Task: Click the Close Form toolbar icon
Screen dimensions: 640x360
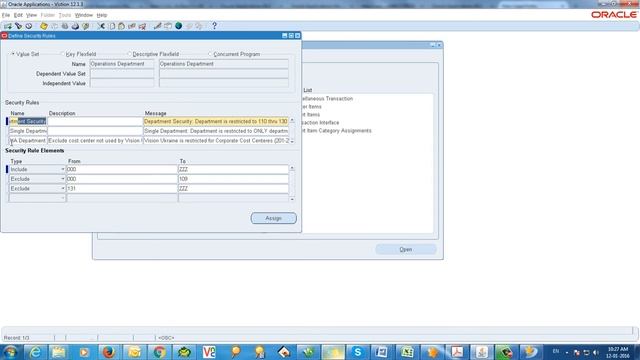Action: click(85, 26)
